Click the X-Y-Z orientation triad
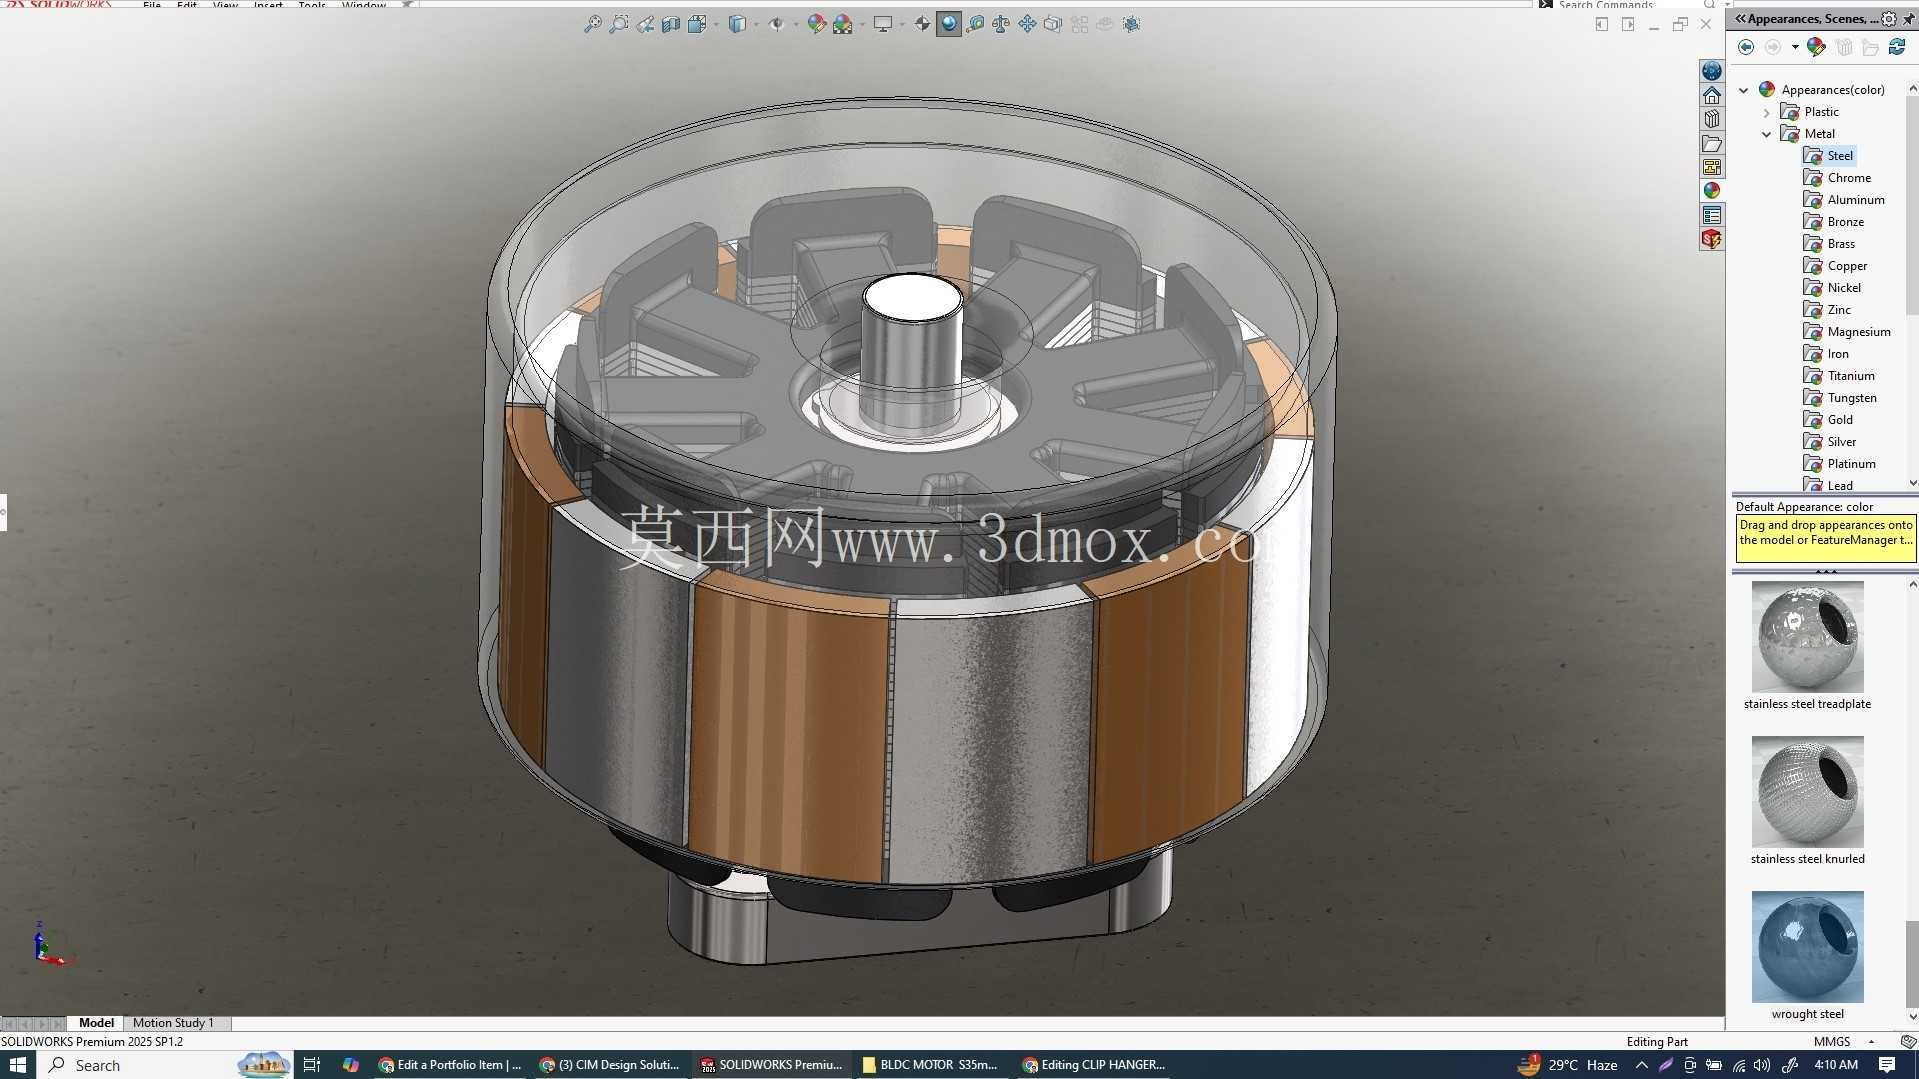The height and width of the screenshot is (1079, 1919). 50,945
